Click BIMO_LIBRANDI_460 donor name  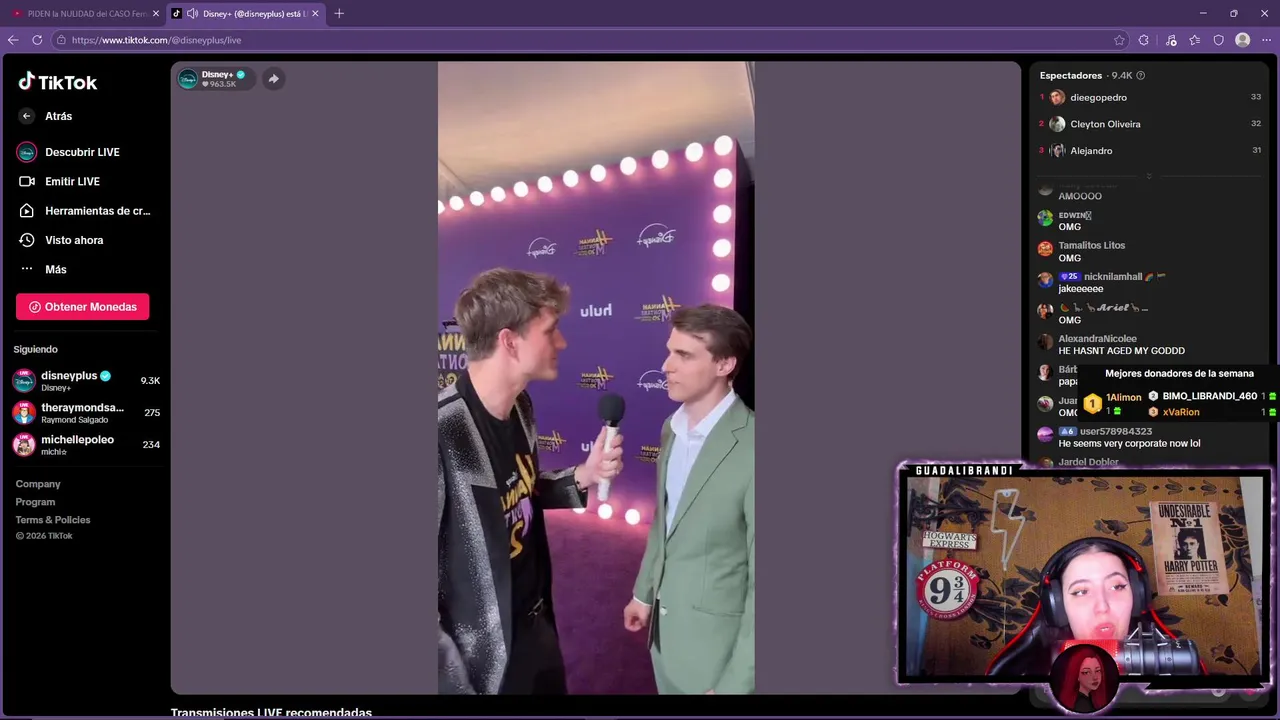[x=1209, y=396]
